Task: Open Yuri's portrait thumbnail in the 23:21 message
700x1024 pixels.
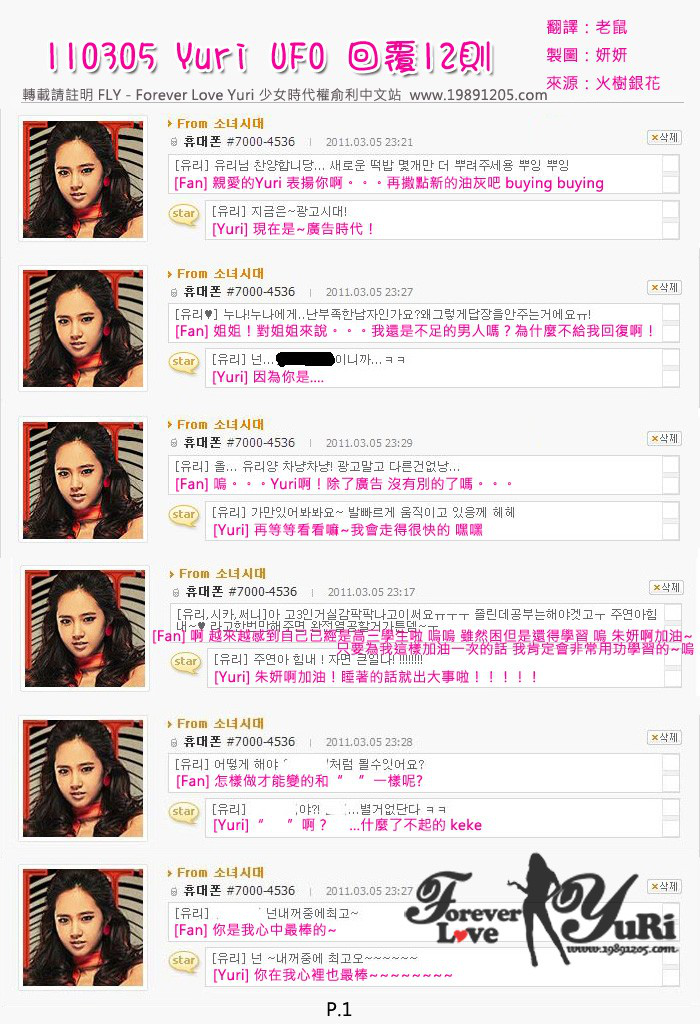Action: point(83,179)
